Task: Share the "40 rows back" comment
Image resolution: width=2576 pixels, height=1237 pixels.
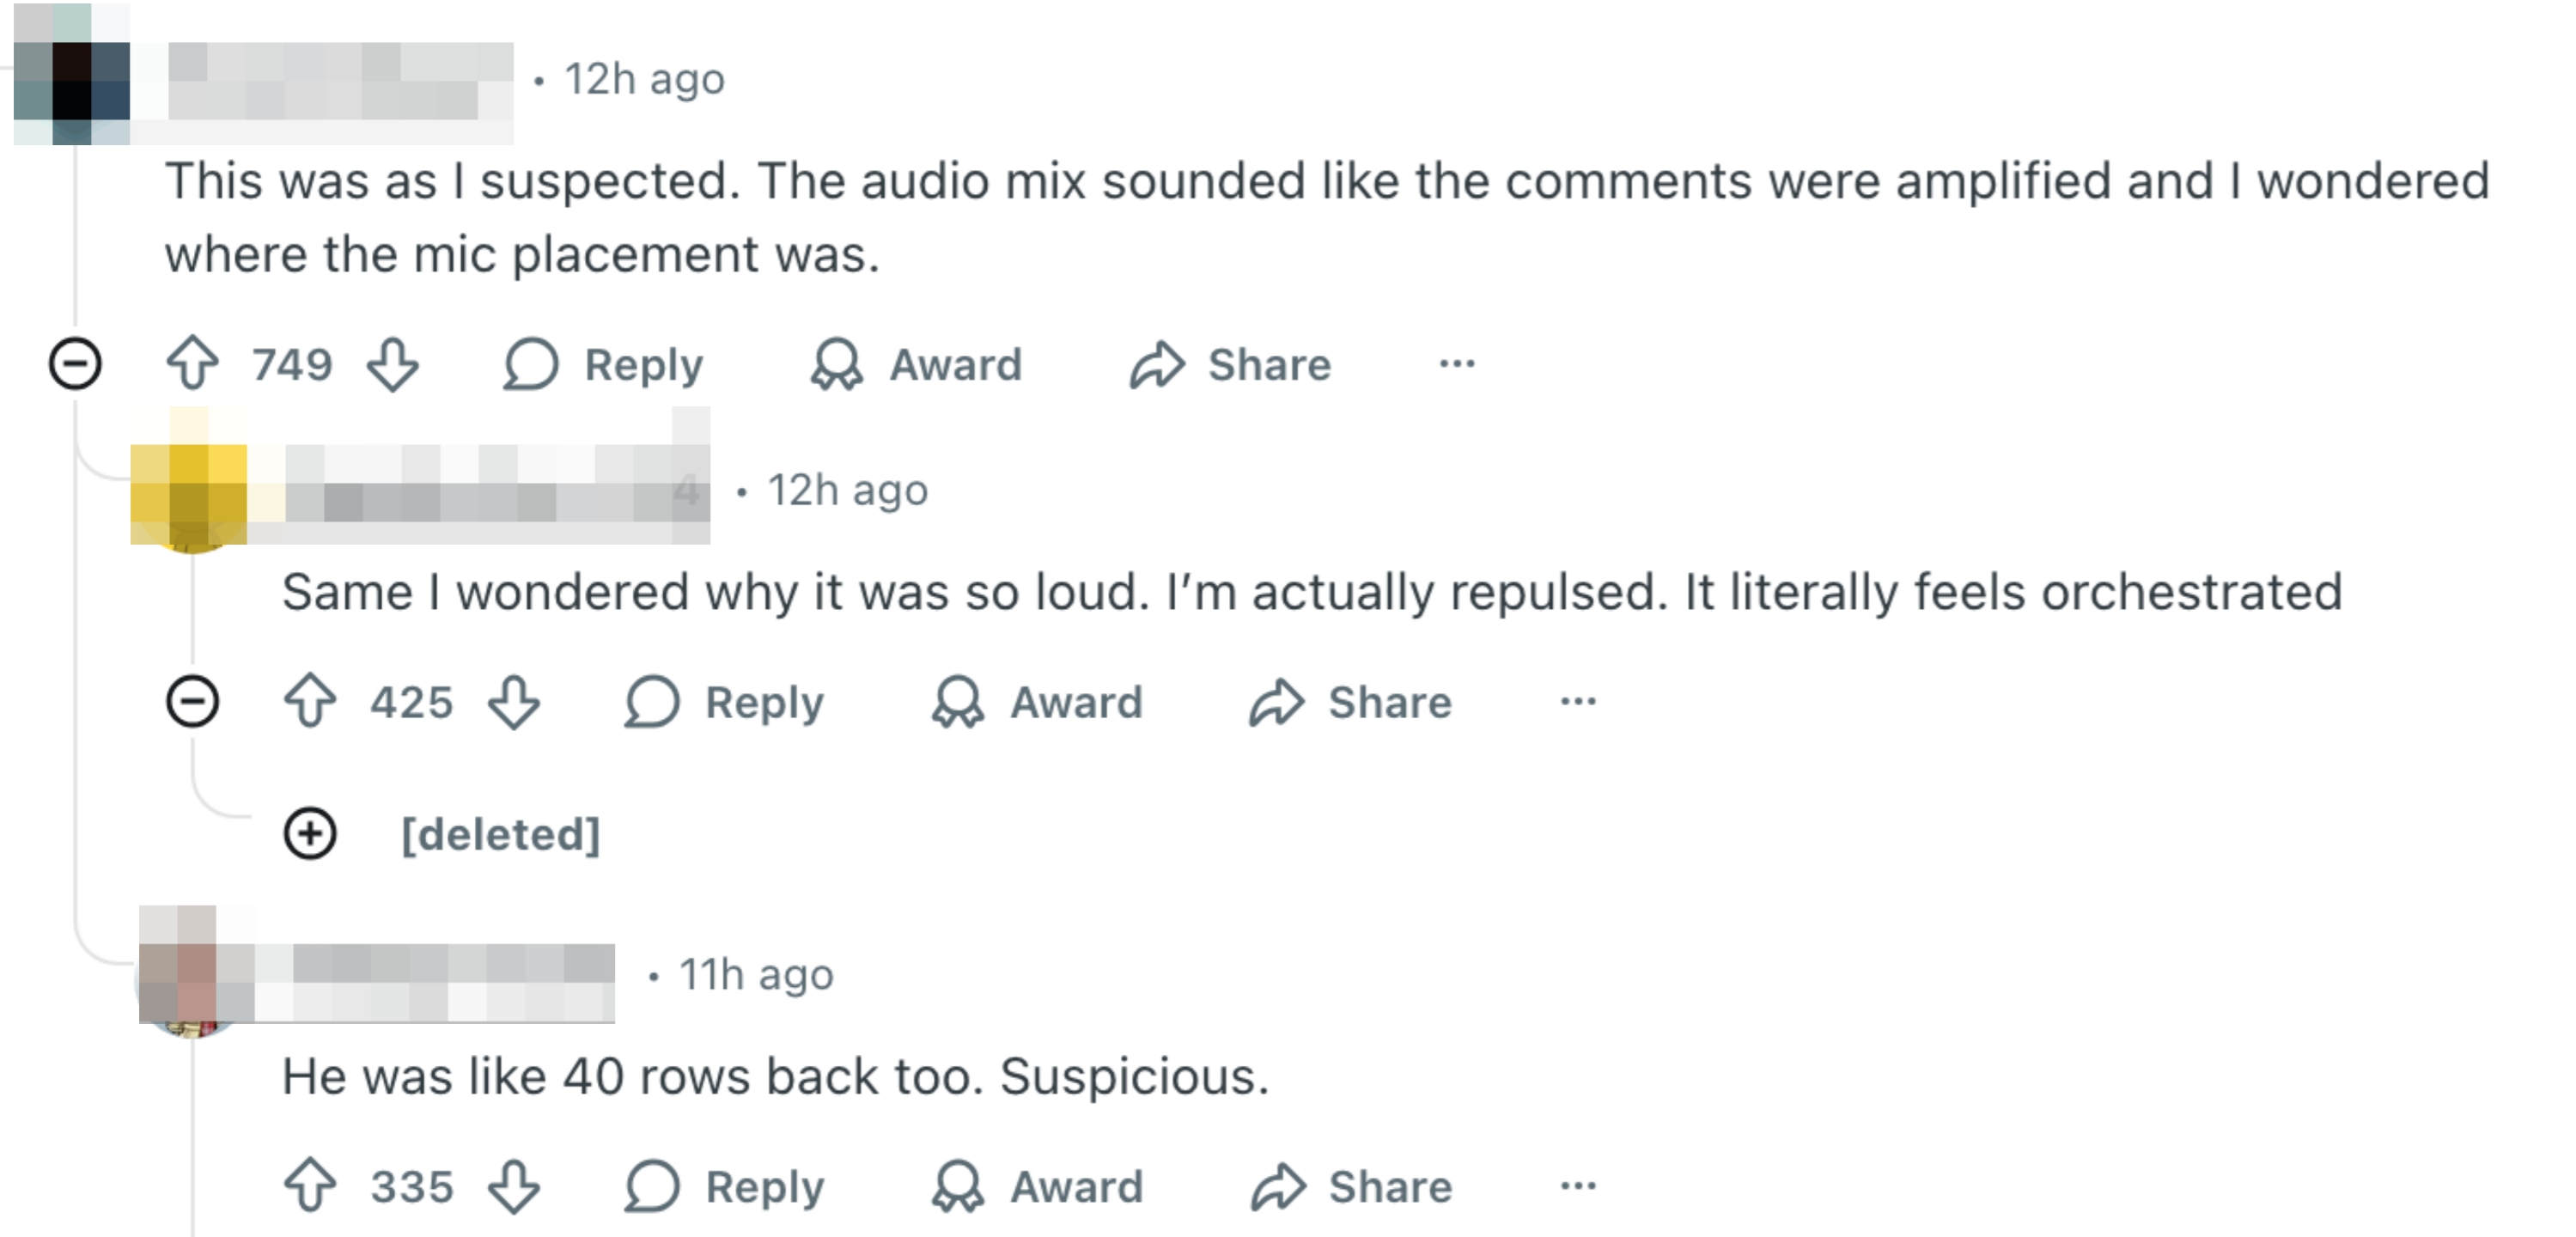Action: click(x=1351, y=1186)
